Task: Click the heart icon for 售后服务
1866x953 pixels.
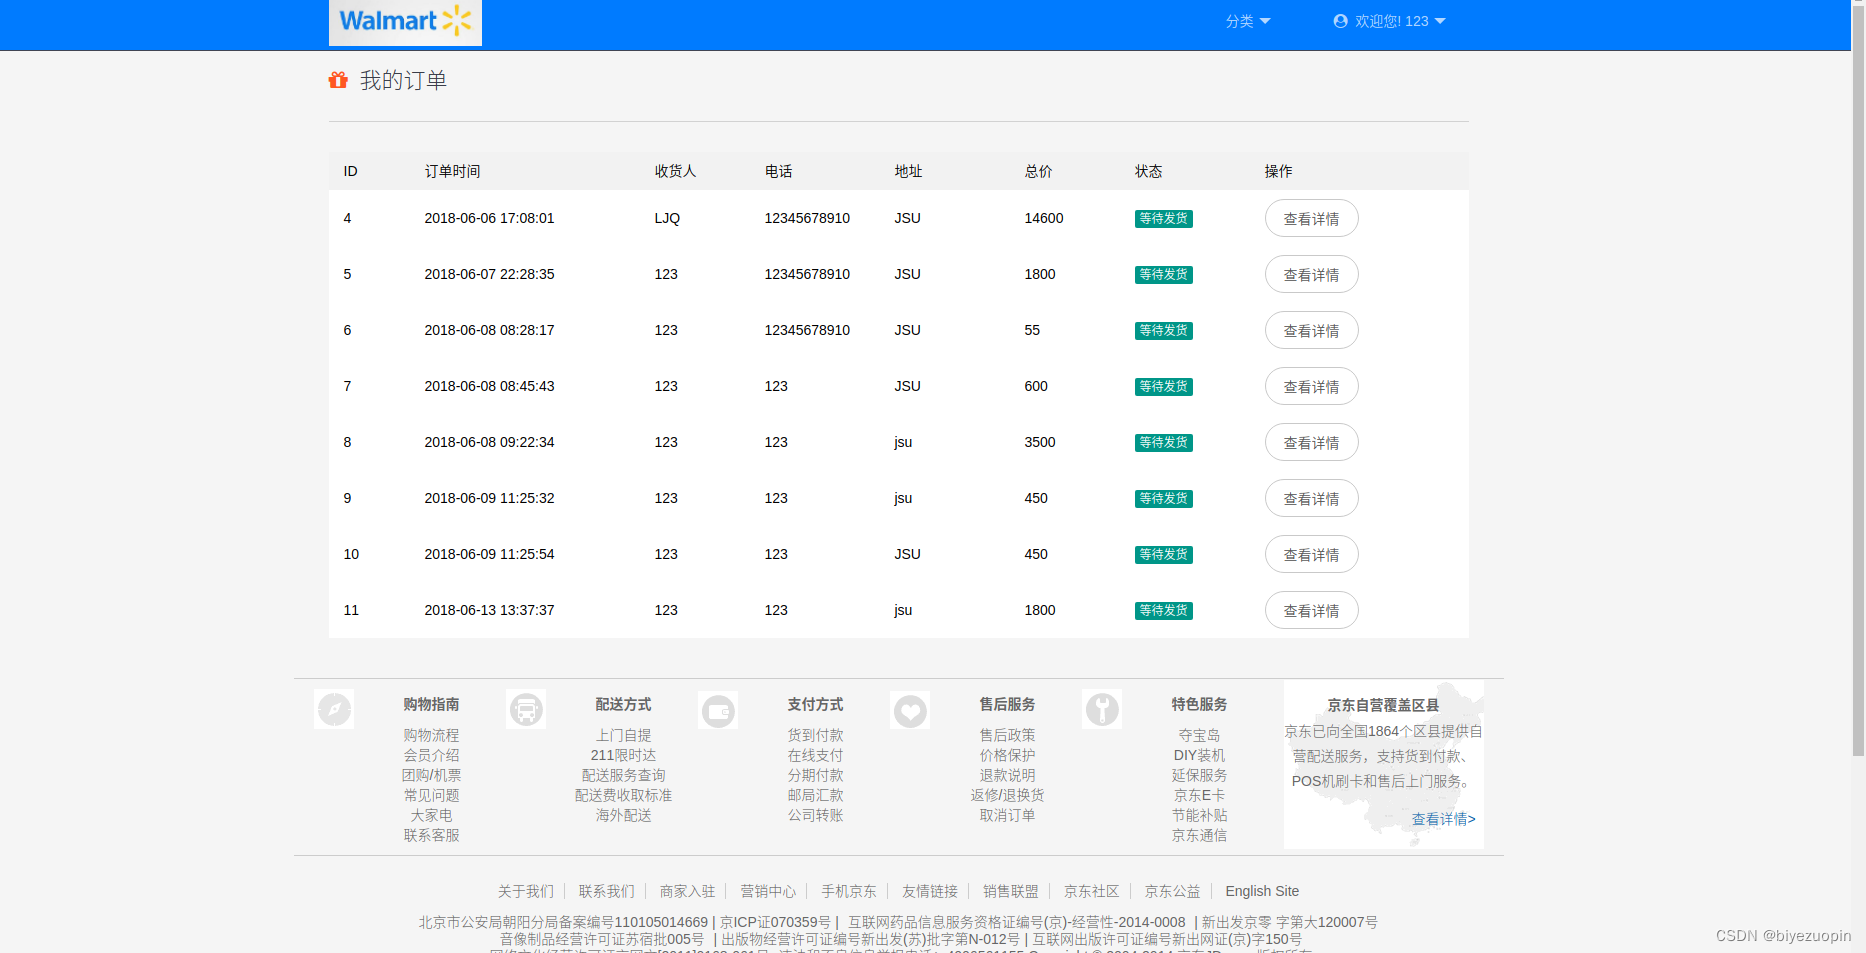Action: 910,711
